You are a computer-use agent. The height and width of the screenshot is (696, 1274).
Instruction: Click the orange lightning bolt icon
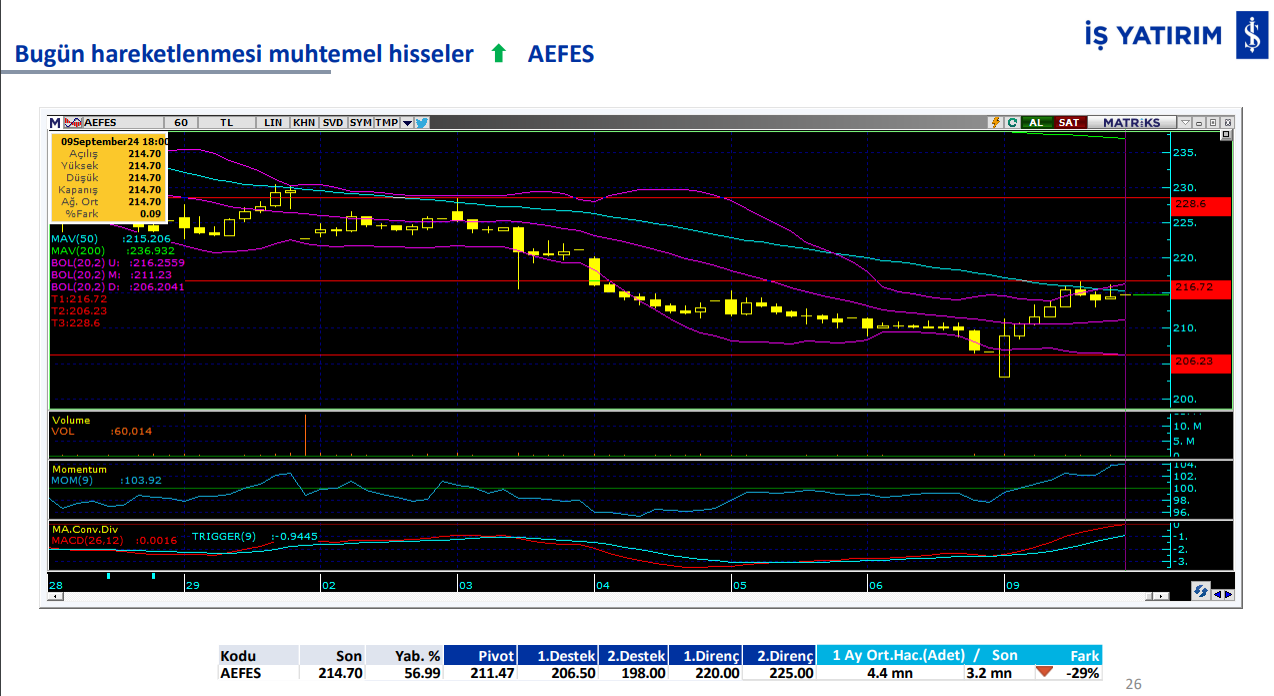click(x=996, y=123)
